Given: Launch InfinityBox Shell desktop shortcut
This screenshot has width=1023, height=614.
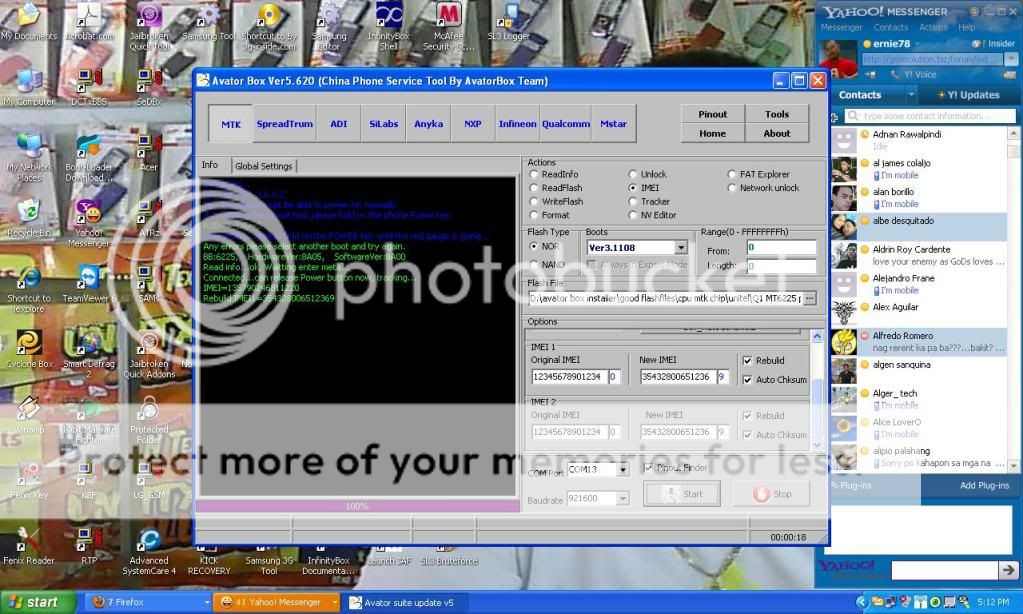Looking at the screenshot, I should coord(388,18).
